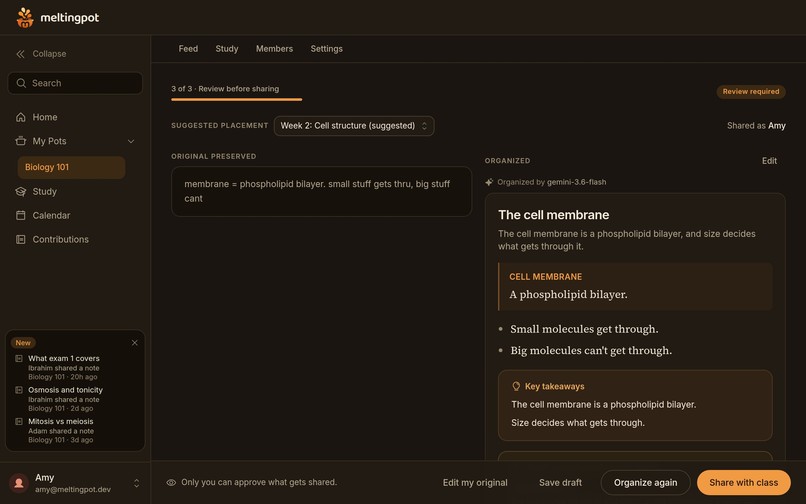This screenshot has height=504, width=806.
Task: Click the Collapse double-chevron icon
Action: (20, 54)
